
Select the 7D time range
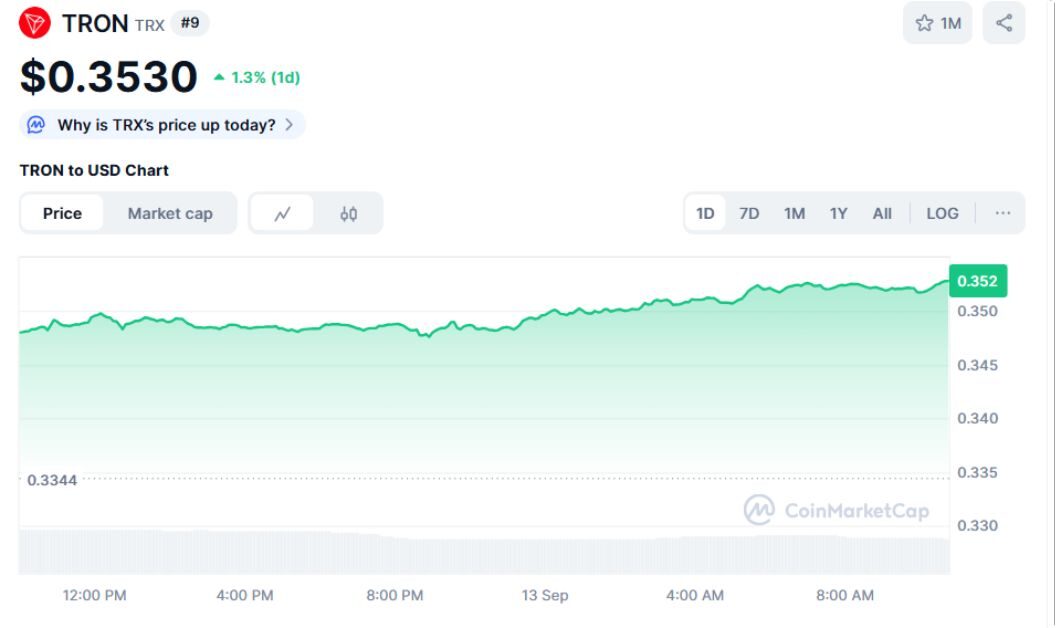(749, 213)
